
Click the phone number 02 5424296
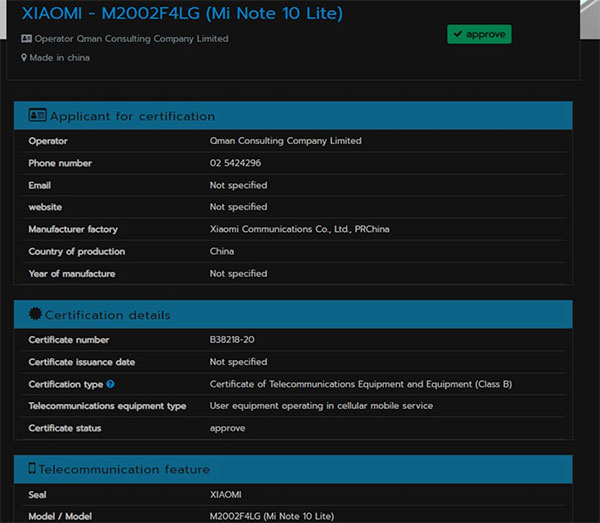point(235,163)
